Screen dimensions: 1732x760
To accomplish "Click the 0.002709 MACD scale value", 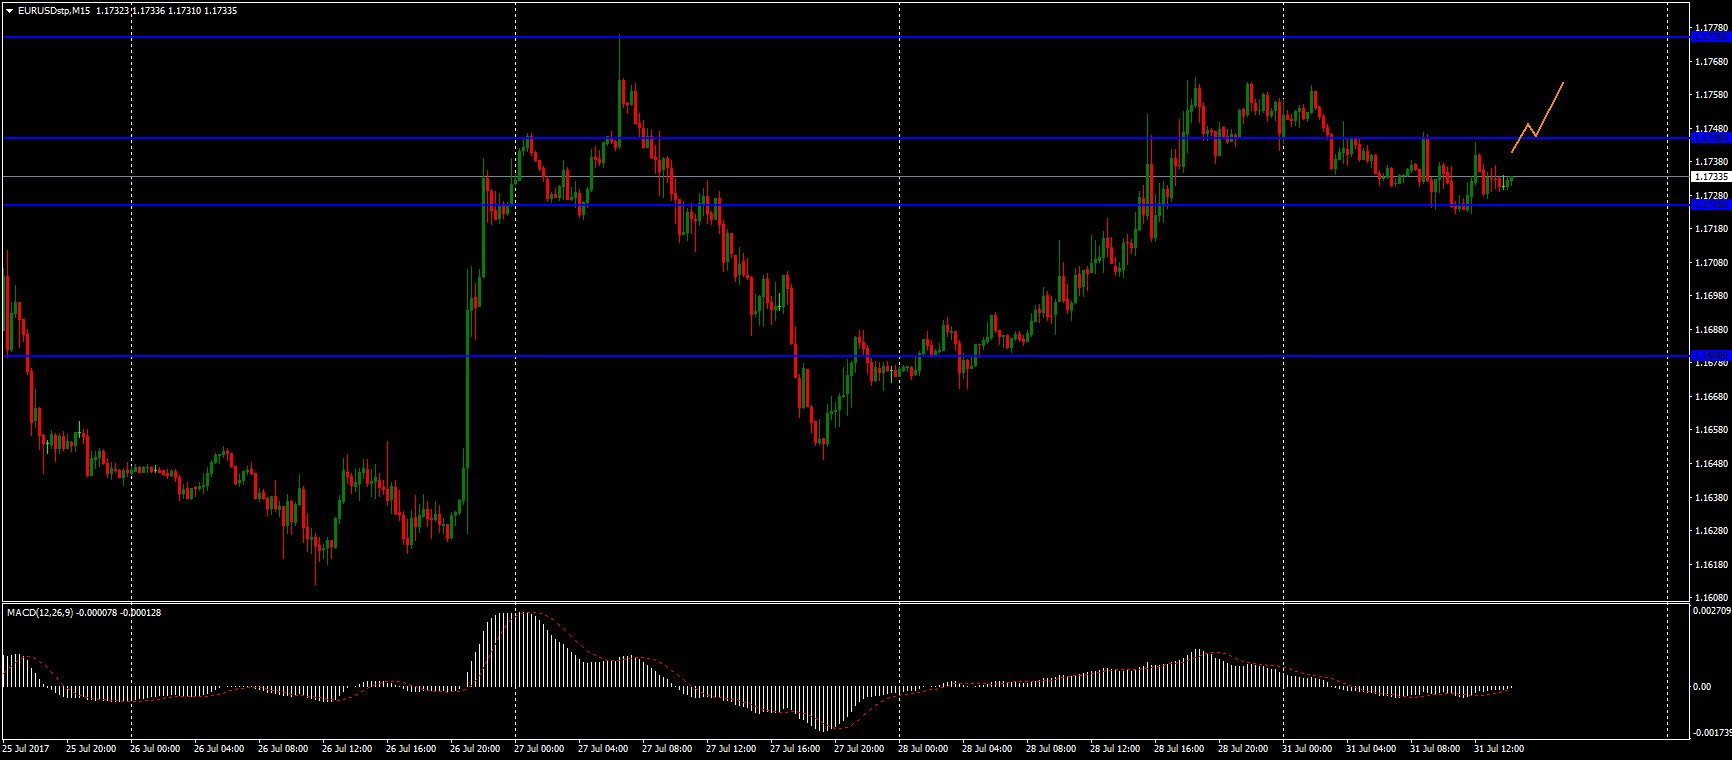I will tap(1712, 610).
